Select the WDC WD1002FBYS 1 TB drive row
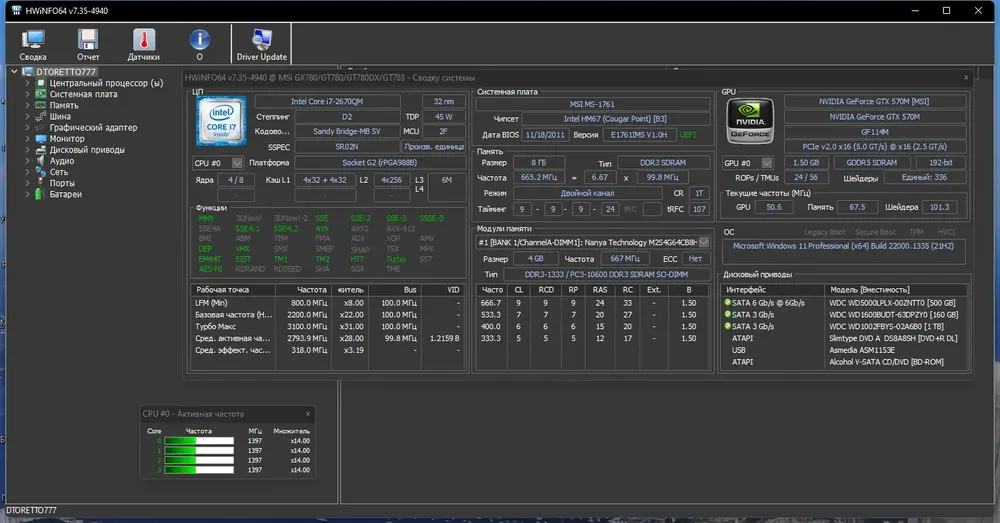The width and height of the screenshot is (1000, 523). [x=844, y=327]
